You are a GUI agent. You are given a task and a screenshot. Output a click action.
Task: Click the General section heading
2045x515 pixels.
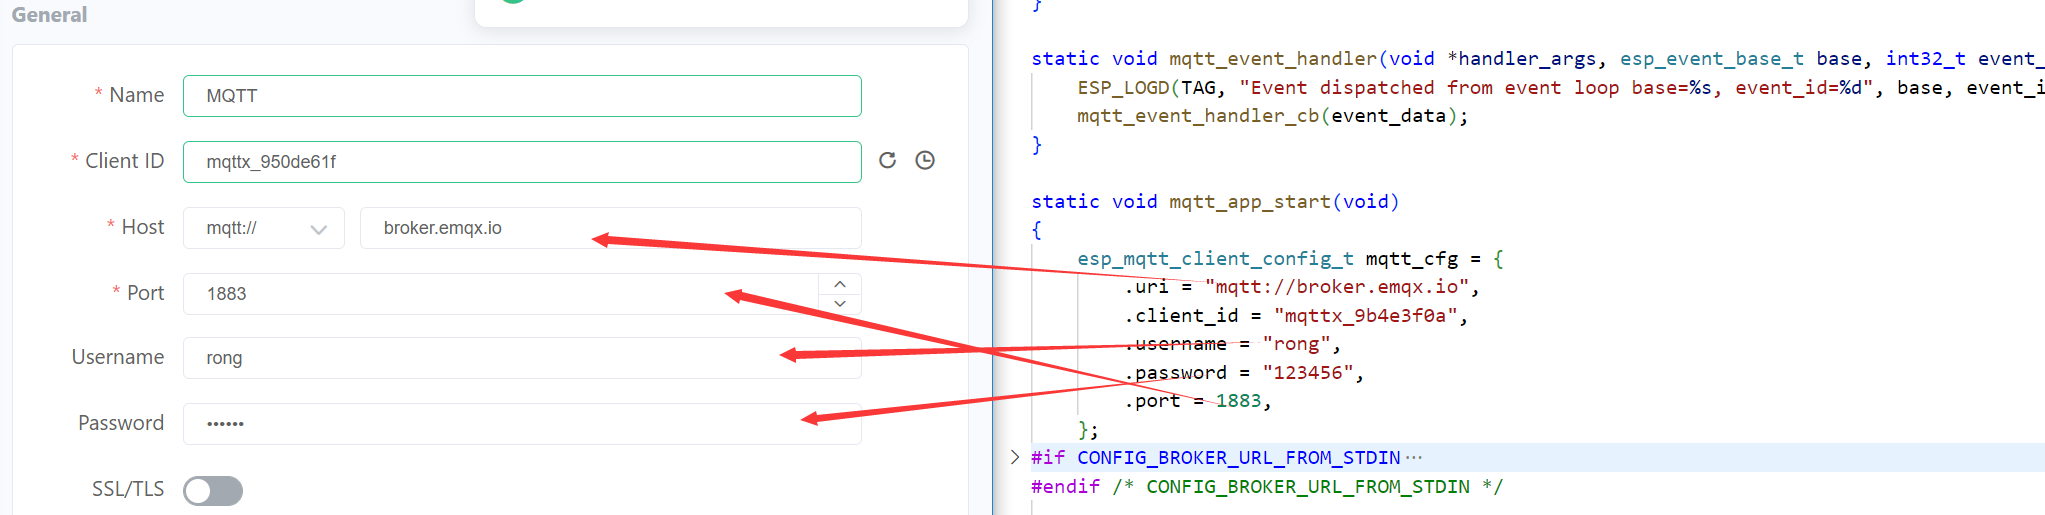49,15
